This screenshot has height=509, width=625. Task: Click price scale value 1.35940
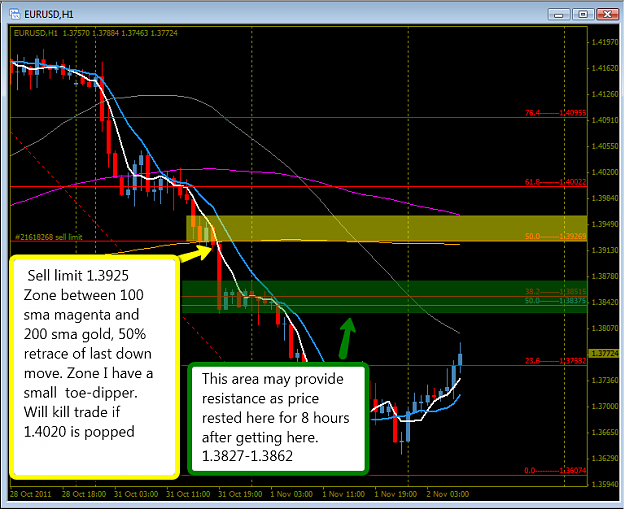coord(605,484)
